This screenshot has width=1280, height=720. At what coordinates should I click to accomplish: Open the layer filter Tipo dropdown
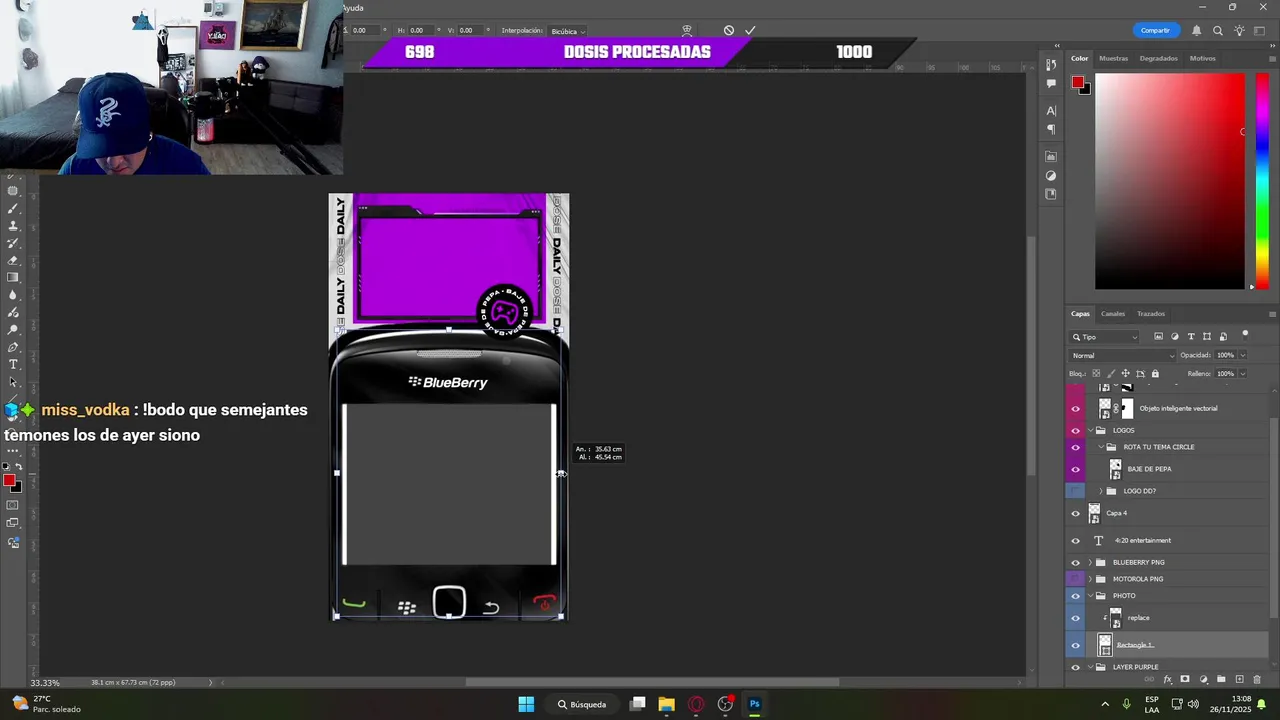(x=1104, y=337)
